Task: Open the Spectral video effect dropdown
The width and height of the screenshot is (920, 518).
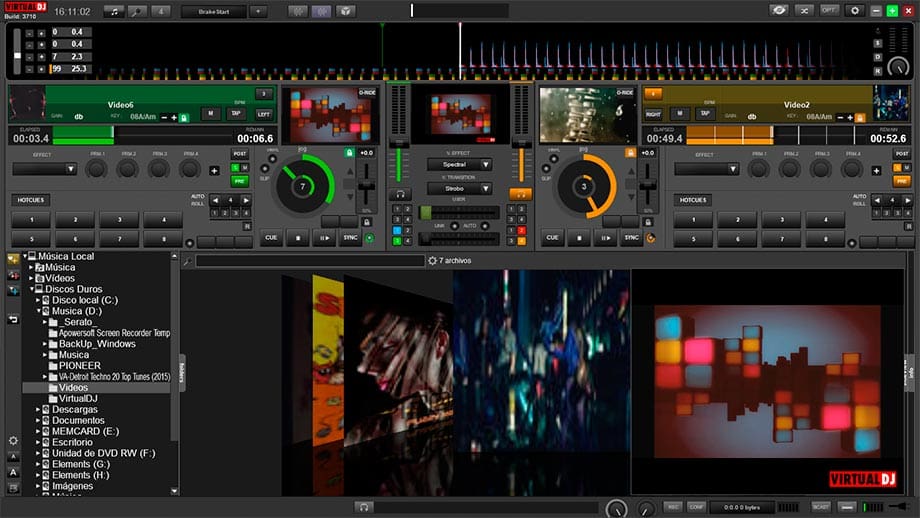Action: (x=459, y=164)
